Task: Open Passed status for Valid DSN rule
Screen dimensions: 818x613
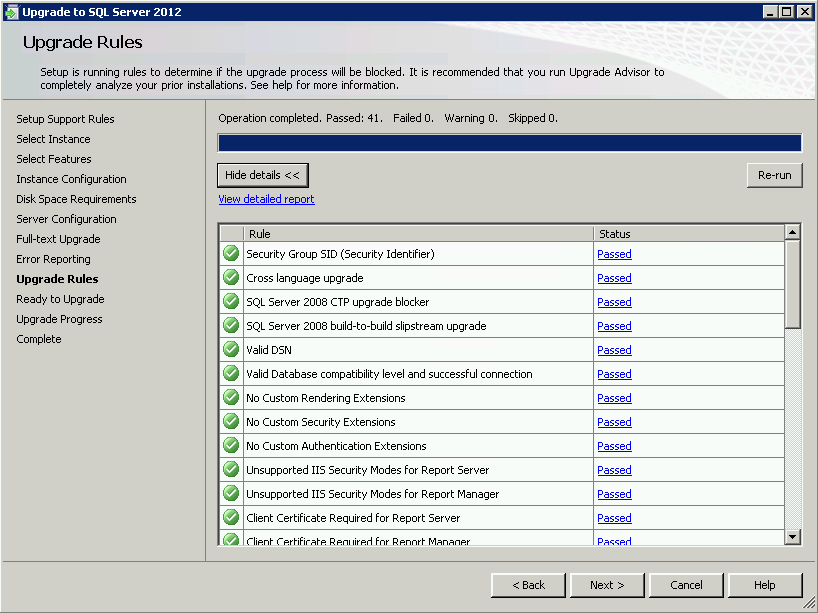Action: 614,350
